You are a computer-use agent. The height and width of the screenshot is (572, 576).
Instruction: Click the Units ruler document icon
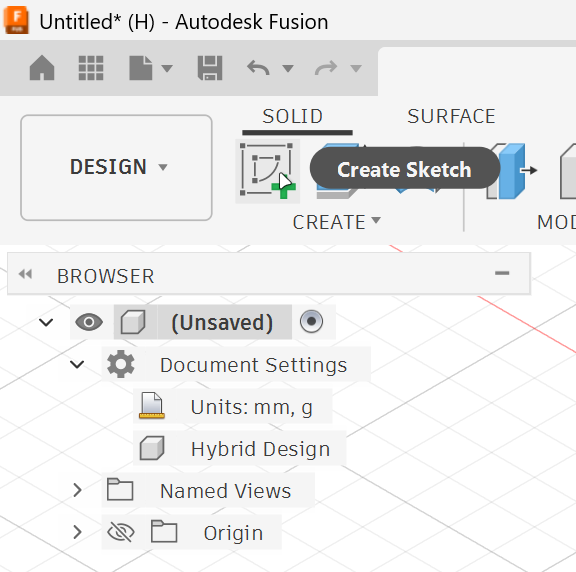[152, 406]
